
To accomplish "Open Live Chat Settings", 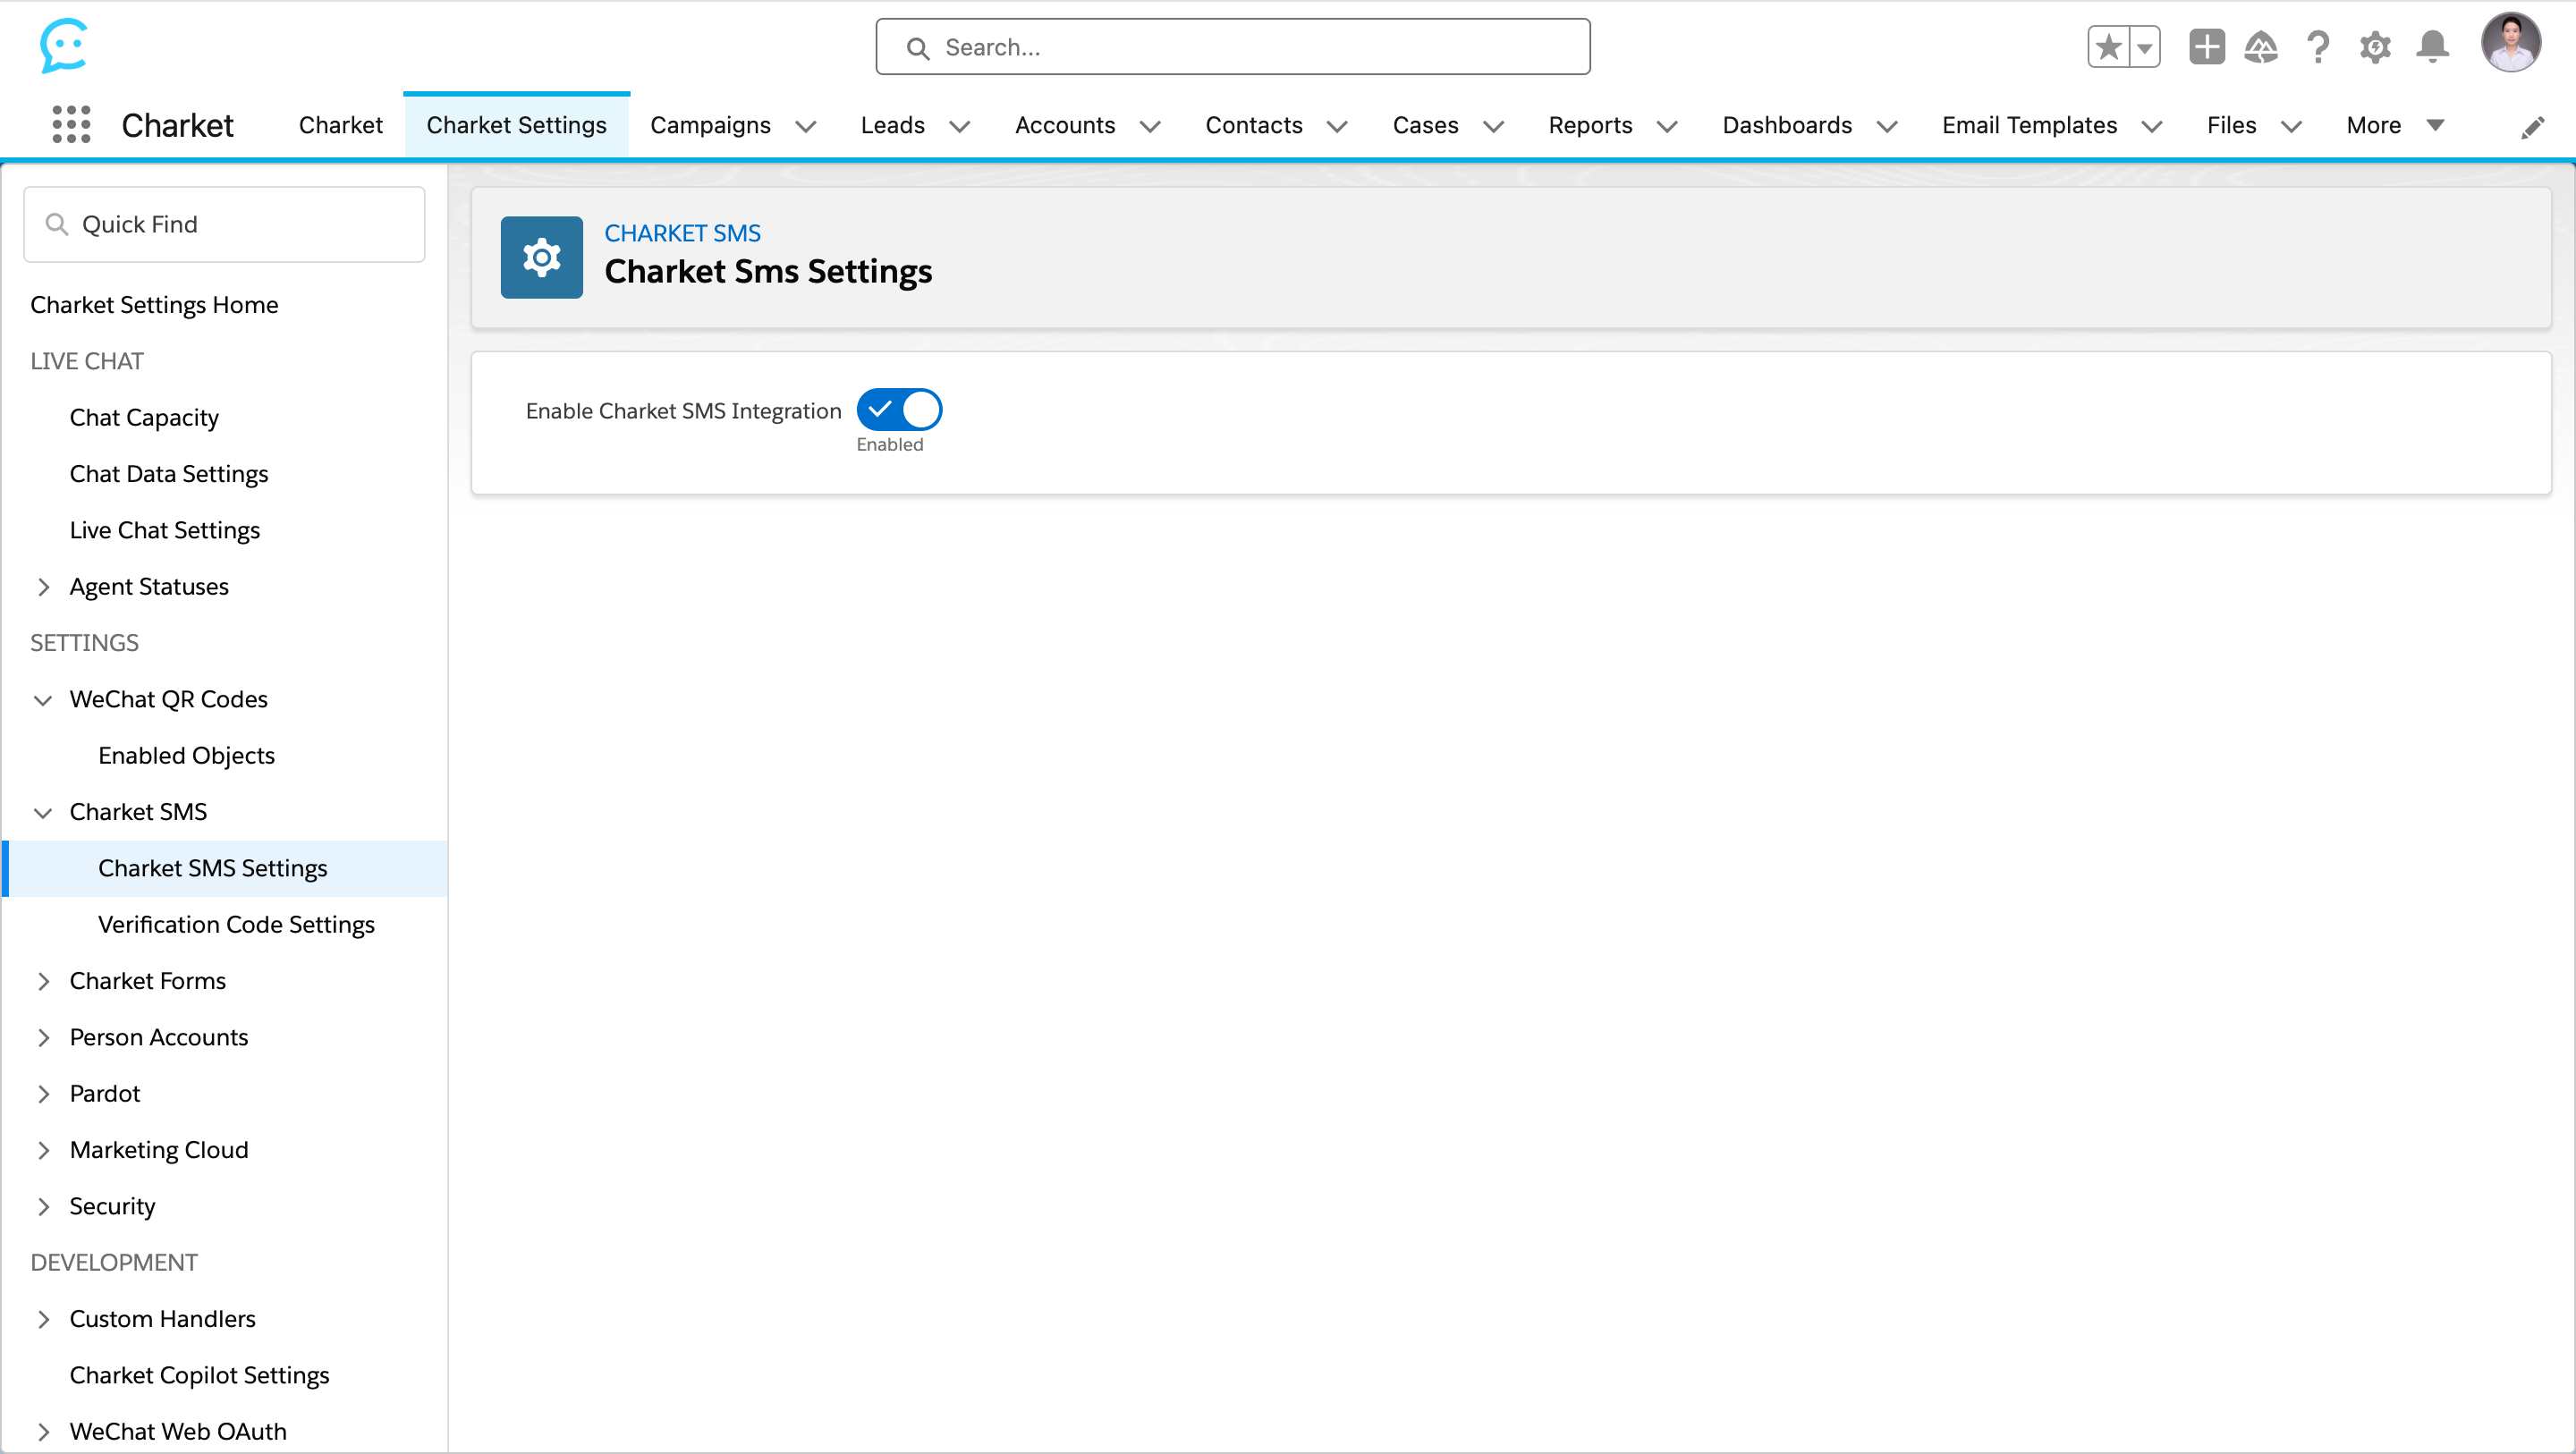I will tap(164, 530).
